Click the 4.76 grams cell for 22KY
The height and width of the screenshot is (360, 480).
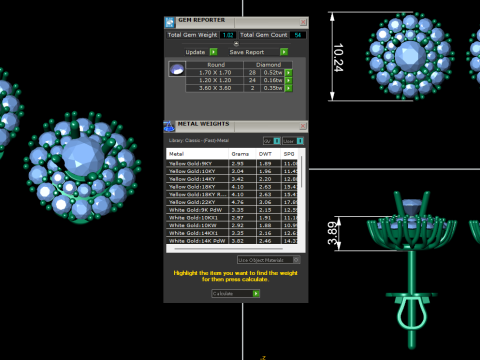pos(242,202)
